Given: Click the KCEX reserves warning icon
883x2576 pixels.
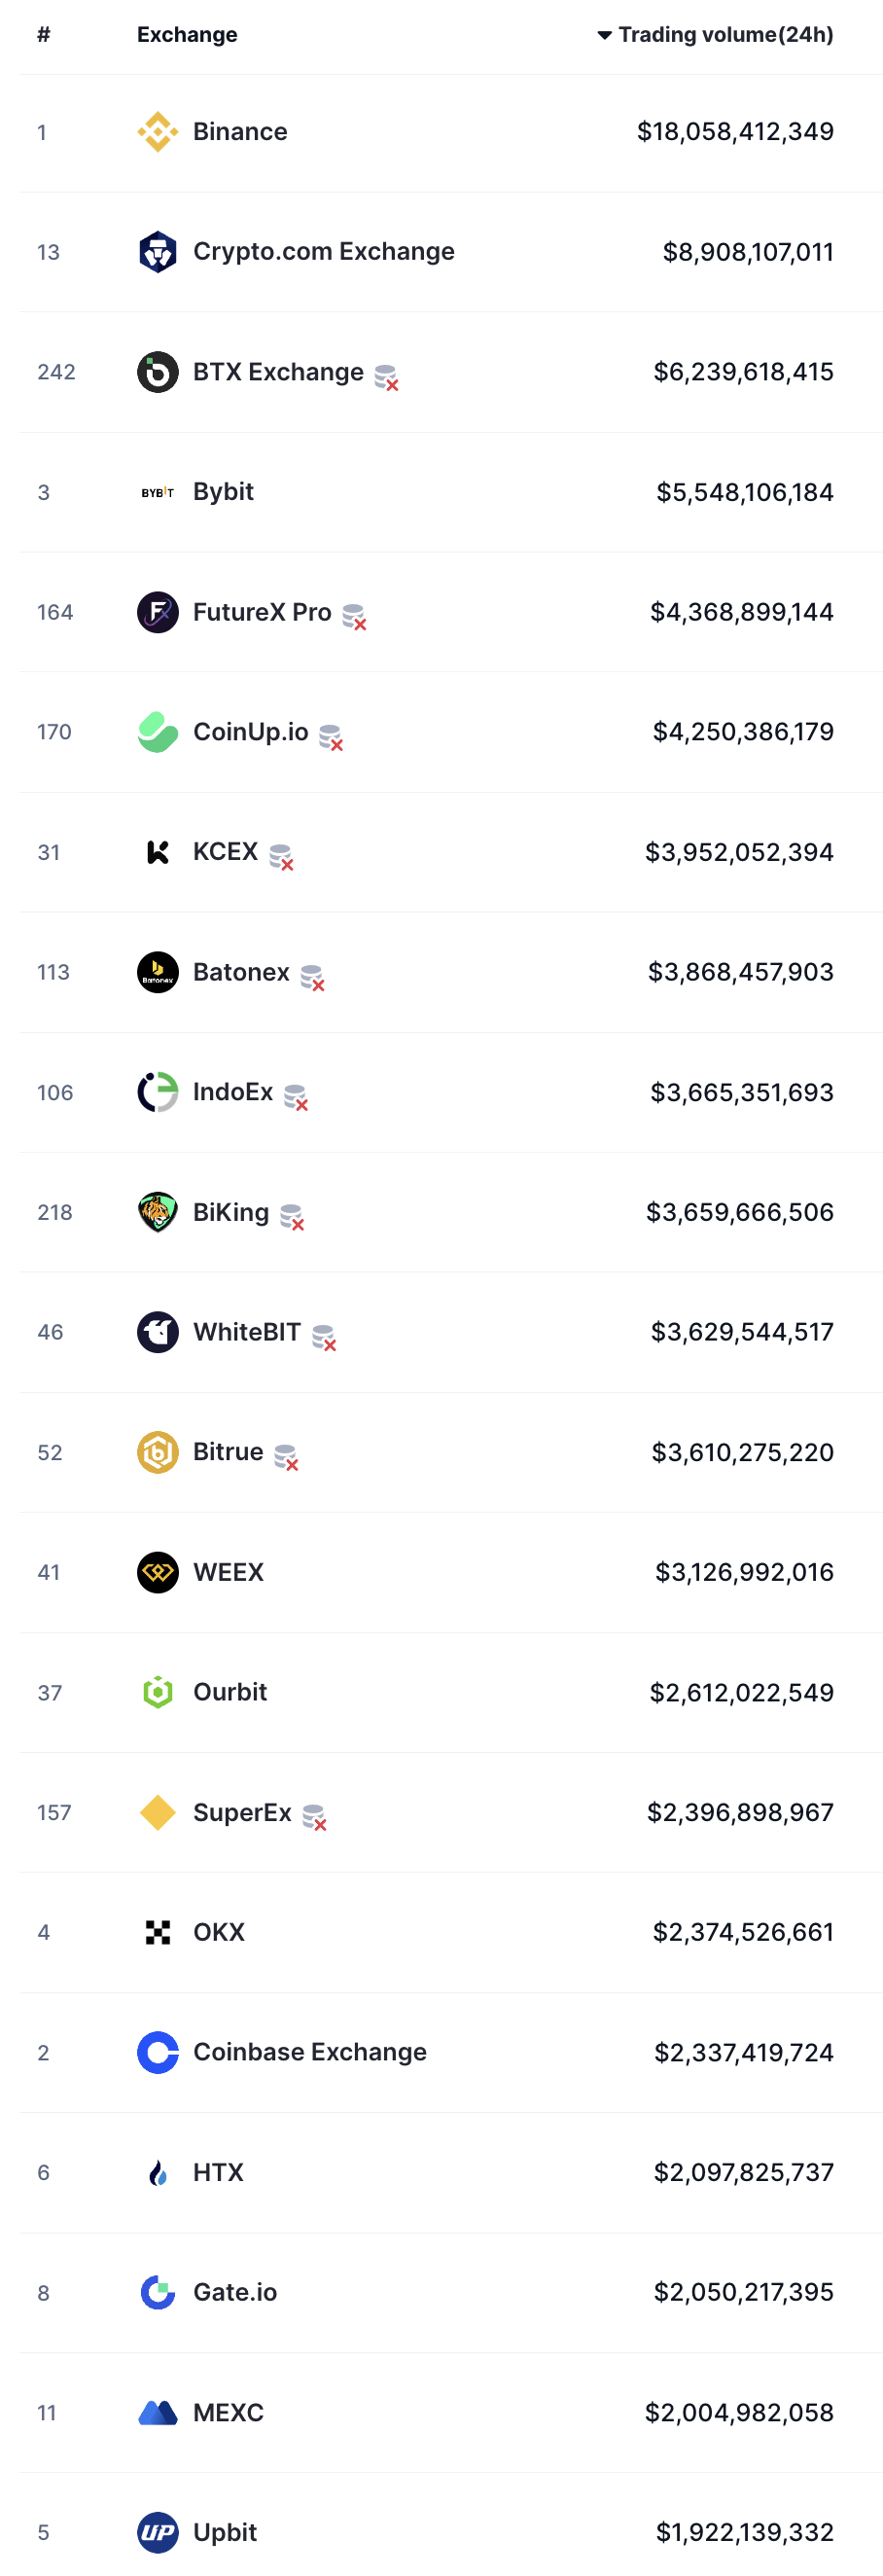Looking at the screenshot, I should coord(281,858).
